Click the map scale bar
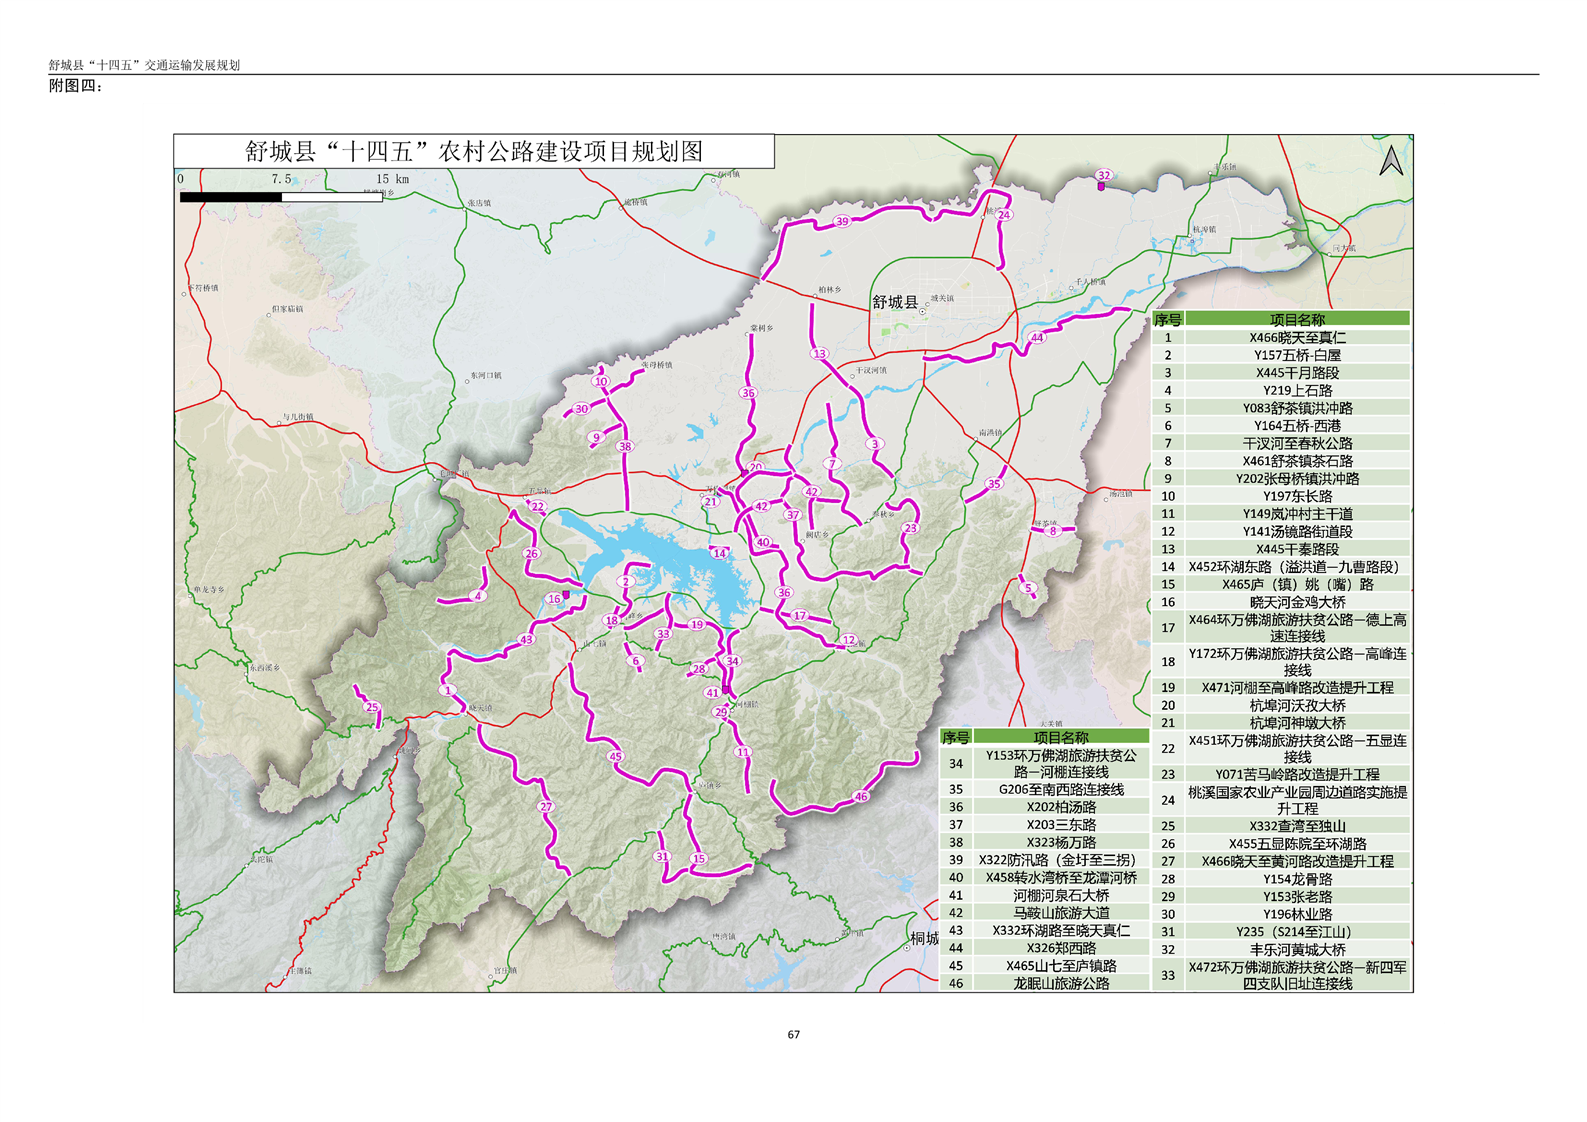The image size is (1587, 1122). (x=281, y=197)
